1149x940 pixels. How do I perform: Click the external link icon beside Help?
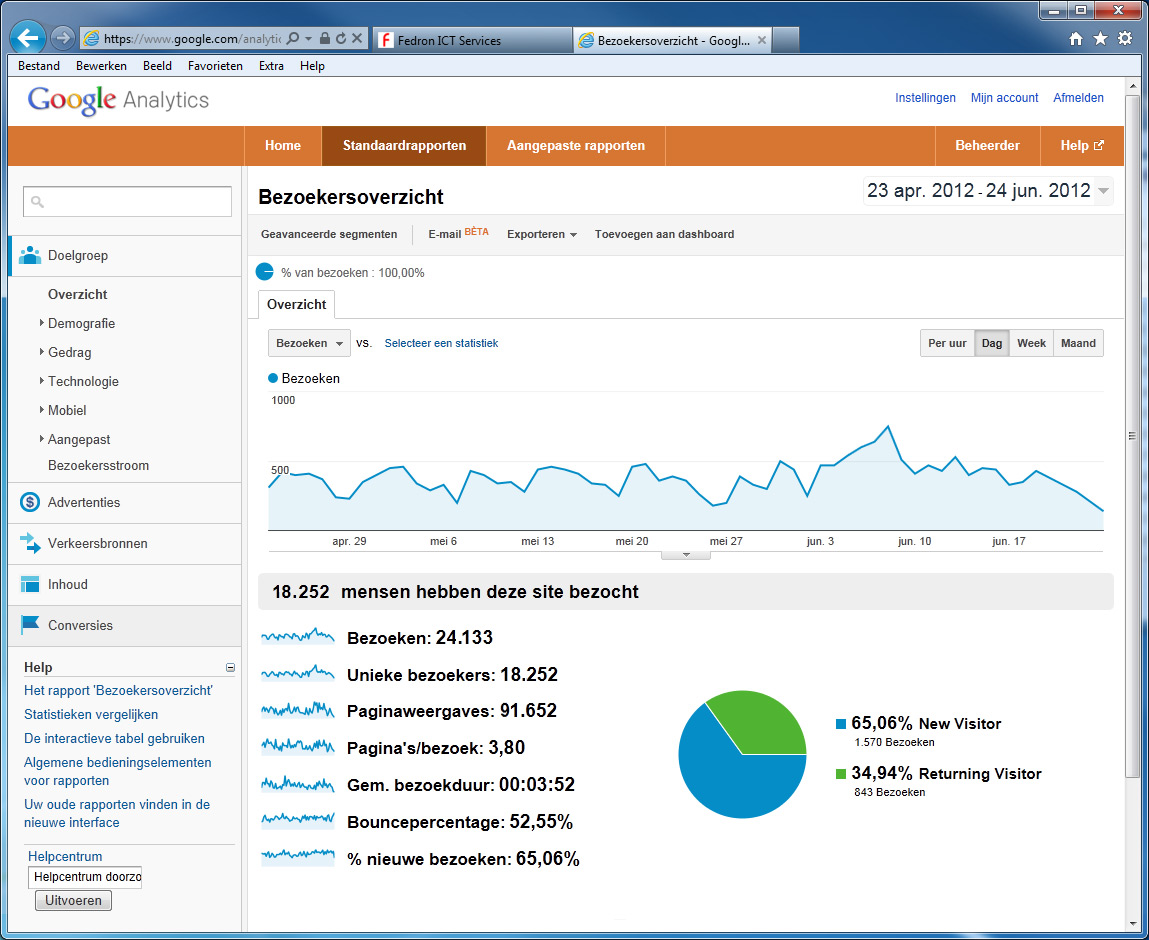tap(1098, 145)
